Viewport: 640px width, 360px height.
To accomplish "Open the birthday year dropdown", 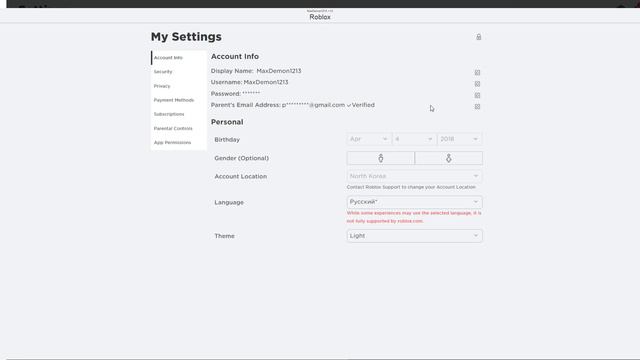I will pos(460,139).
